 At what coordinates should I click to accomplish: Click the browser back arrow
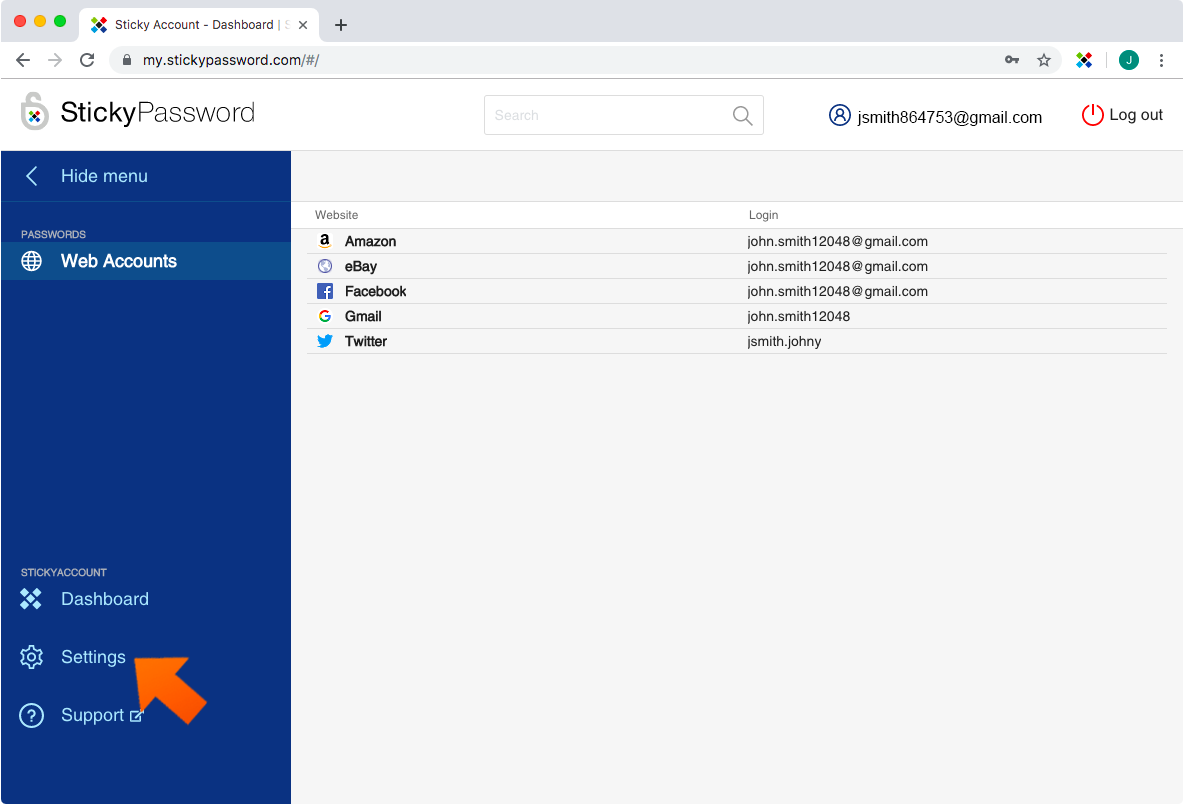point(23,60)
